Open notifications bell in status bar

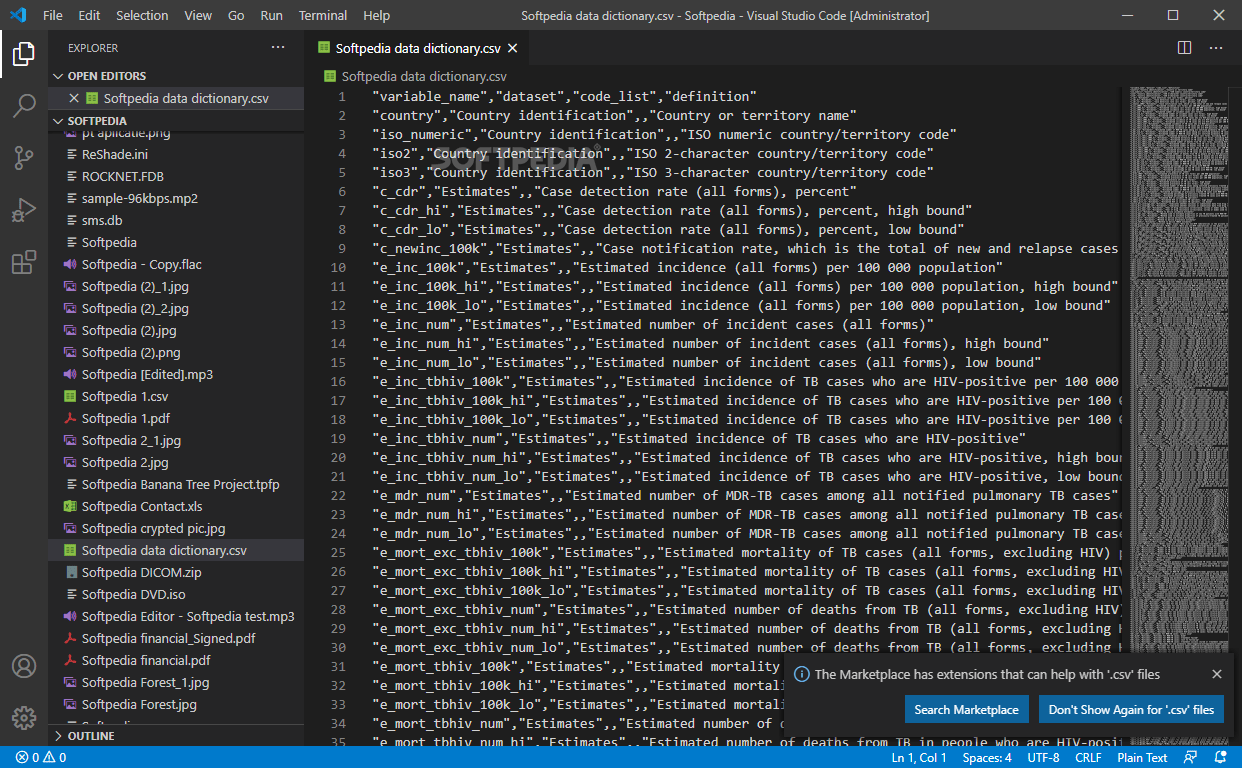1221,757
